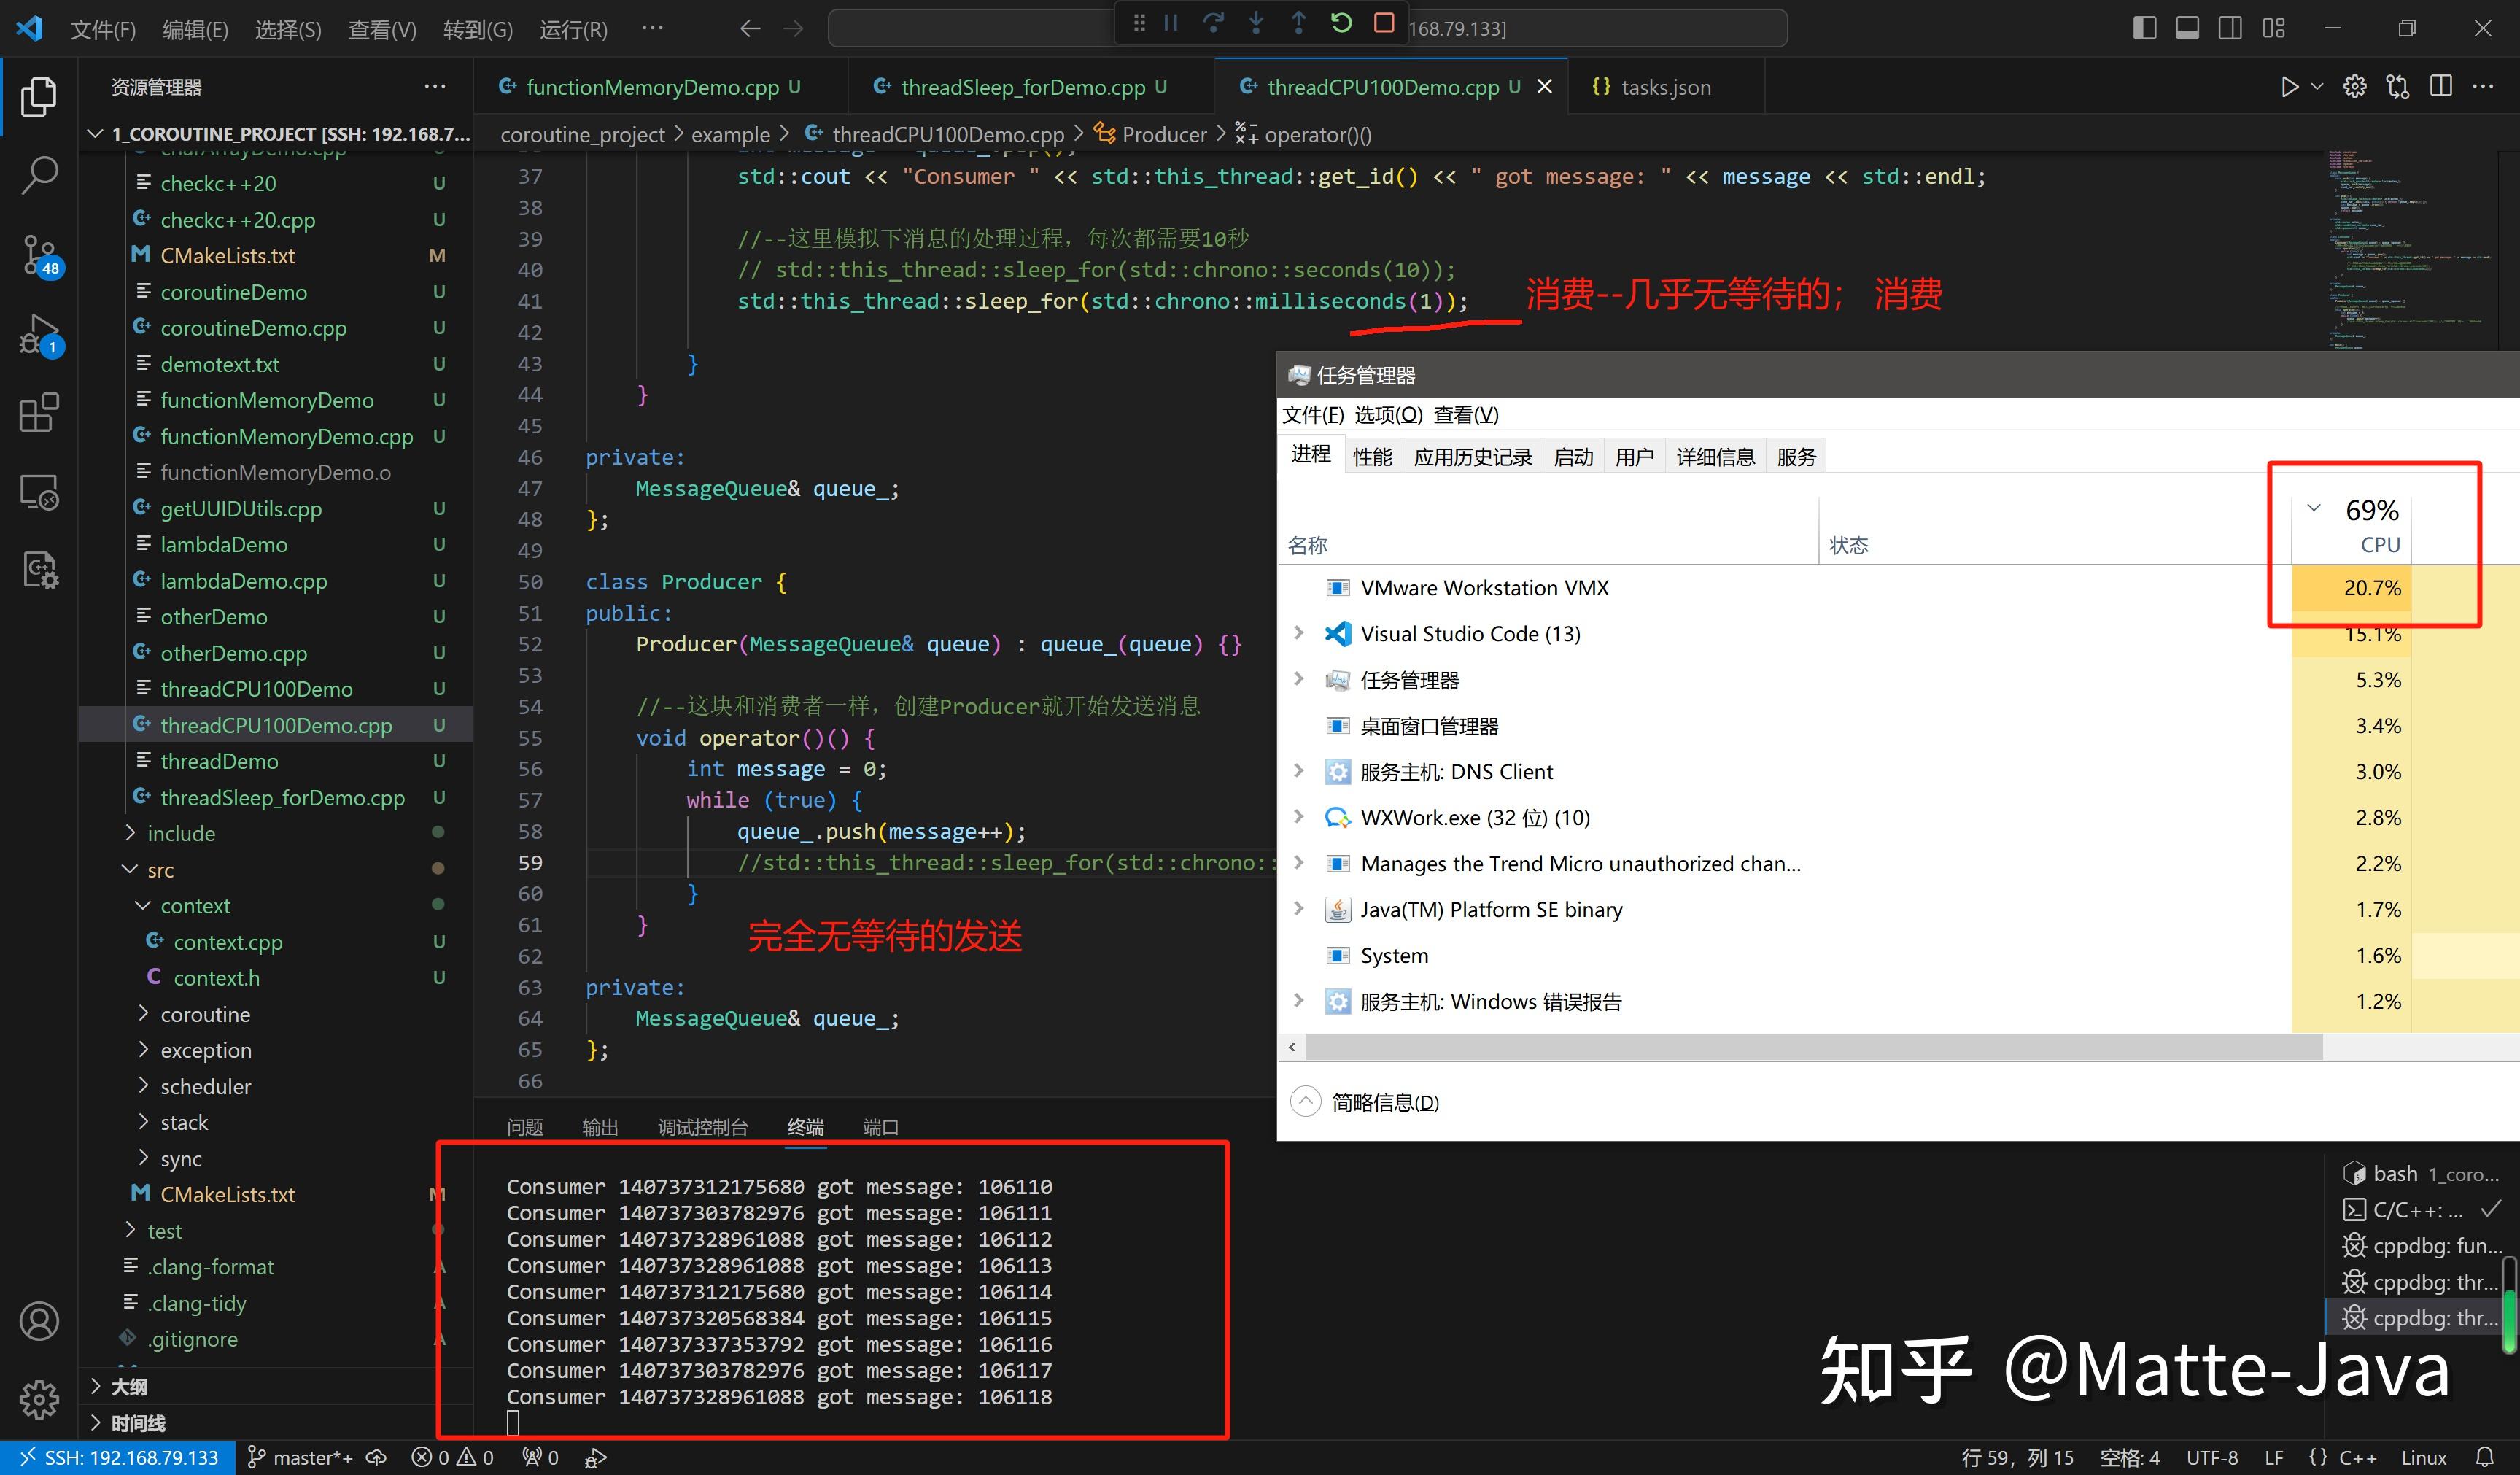Image resolution: width=2520 pixels, height=1475 pixels.
Task: Run the C++ file via the play button
Action: [x=2290, y=86]
